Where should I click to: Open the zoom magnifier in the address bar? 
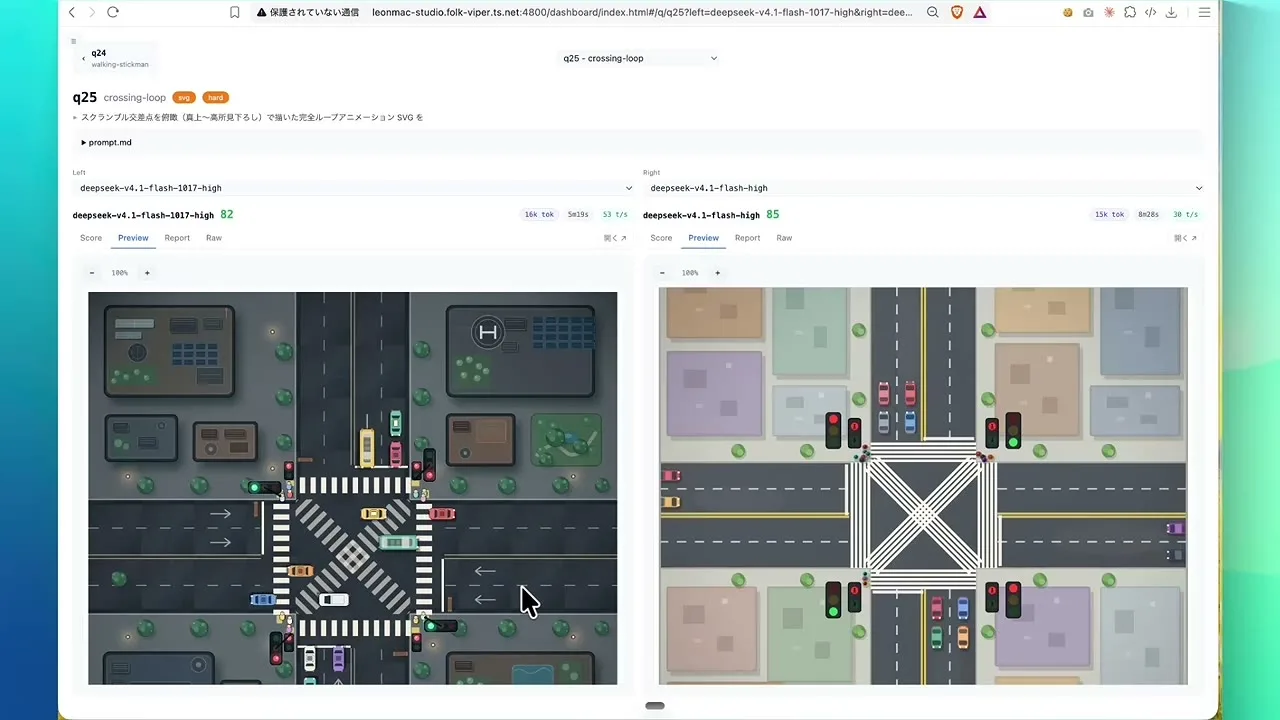tap(932, 12)
